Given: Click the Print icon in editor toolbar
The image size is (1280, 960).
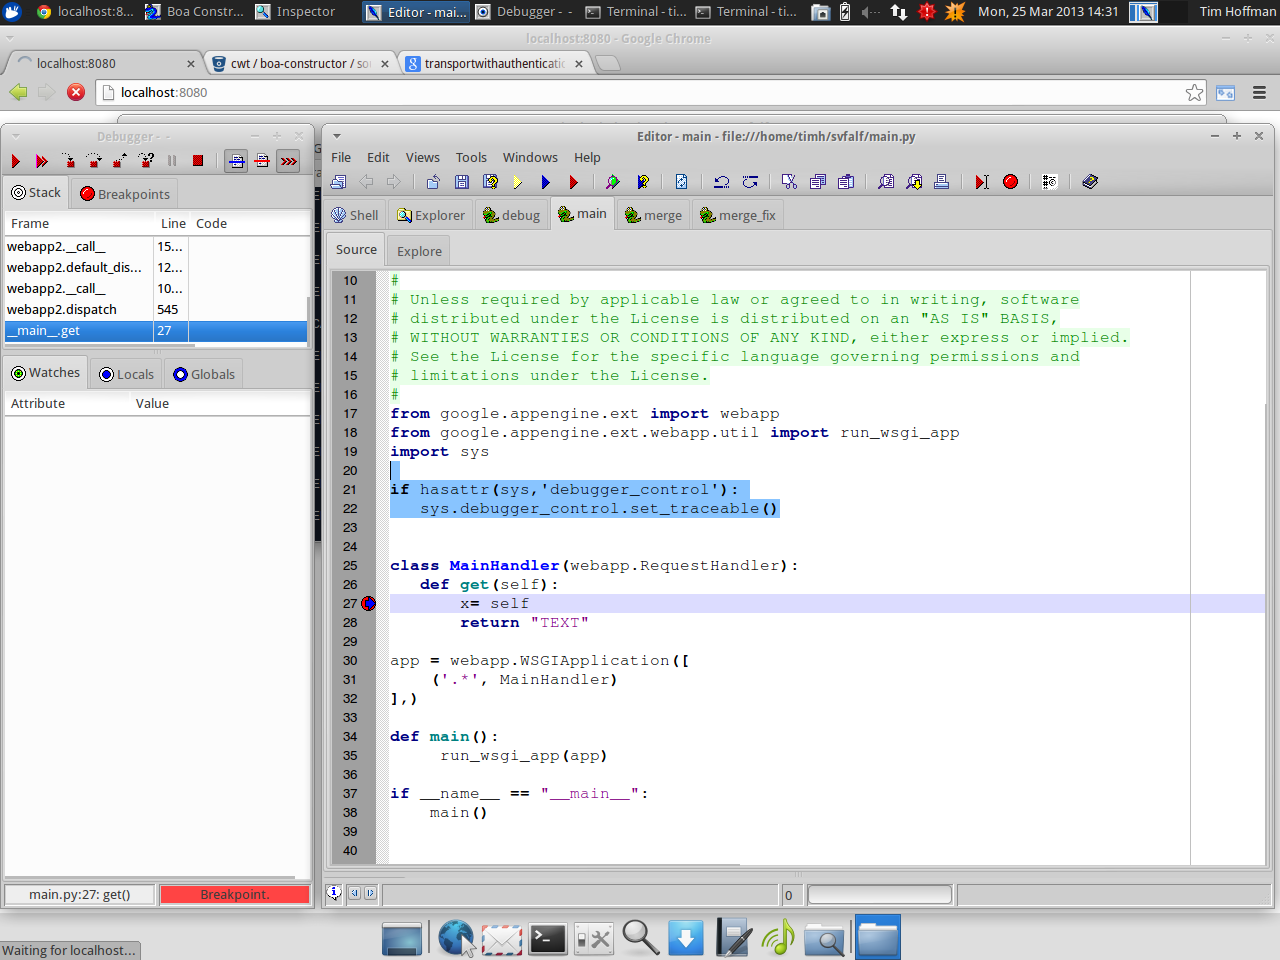Looking at the screenshot, I should (941, 182).
